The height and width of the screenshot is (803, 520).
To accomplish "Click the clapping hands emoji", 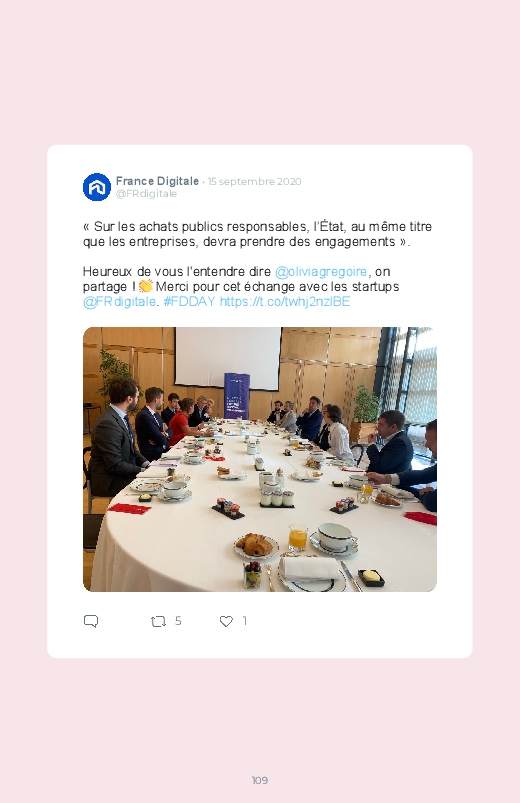I will click(146, 286).
